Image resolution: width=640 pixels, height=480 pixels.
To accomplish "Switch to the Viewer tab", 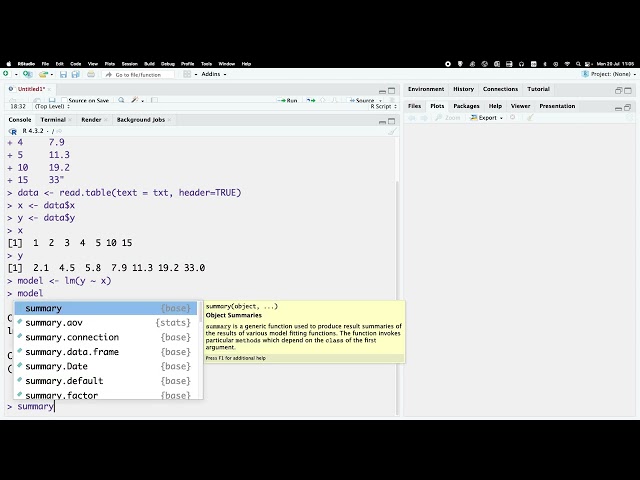I will [x=520, y=106].
